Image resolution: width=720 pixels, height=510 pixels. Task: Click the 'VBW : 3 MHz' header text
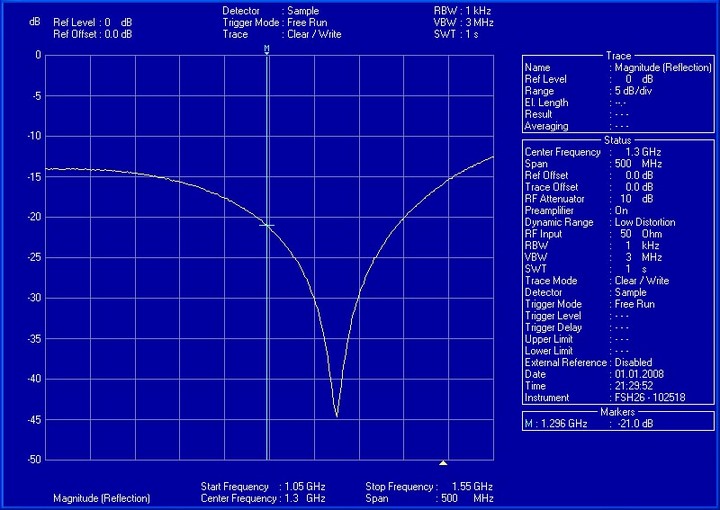[x=463, y=22]
